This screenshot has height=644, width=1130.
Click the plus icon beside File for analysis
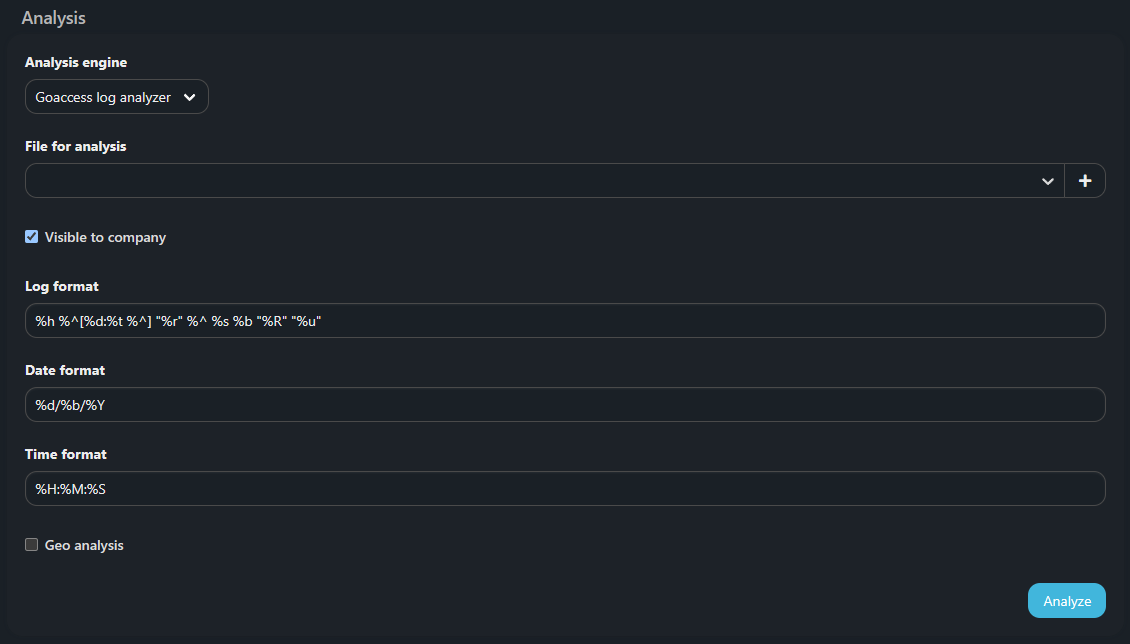pyautogui.click(x=1085, y=181)
